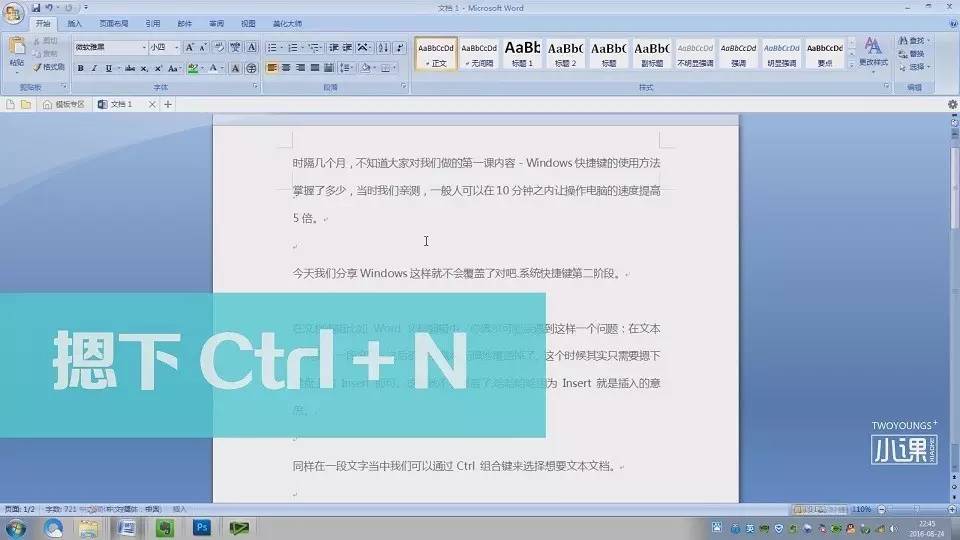Clear text formatting
The image size is (960, 540).
(219, 47)
